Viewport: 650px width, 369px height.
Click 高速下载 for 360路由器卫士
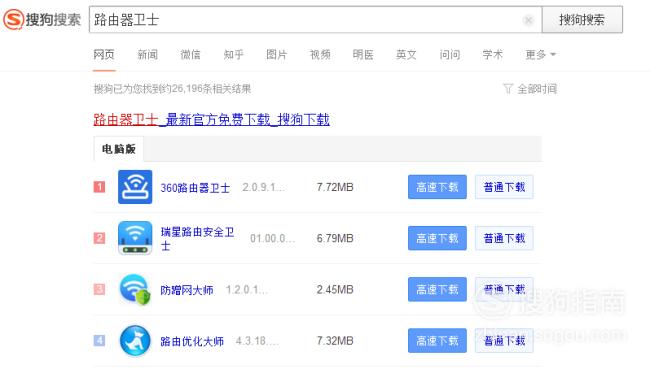pyautogui.click(x=437, y=187)
